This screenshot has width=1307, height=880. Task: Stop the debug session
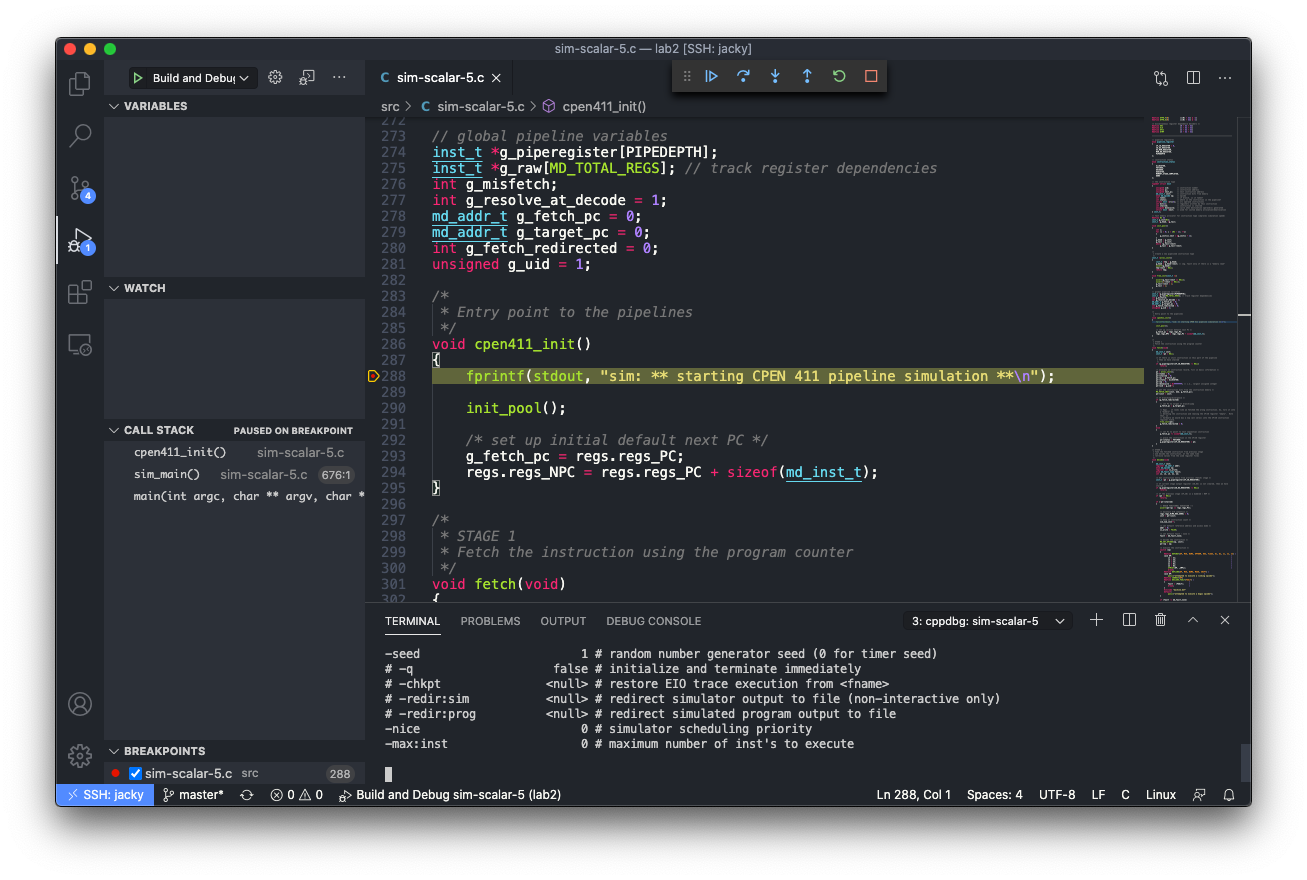[x=871, y=76]
